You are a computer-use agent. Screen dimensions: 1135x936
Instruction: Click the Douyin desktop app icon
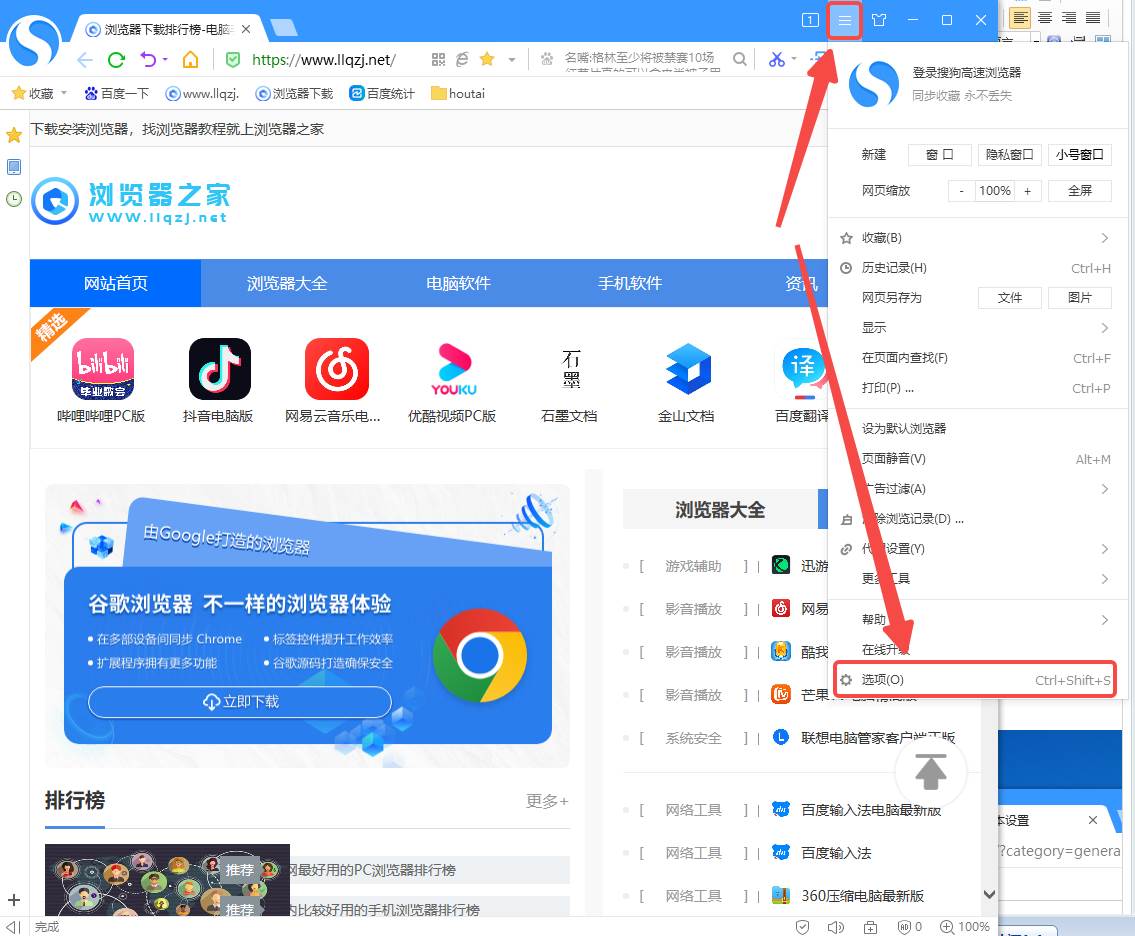click(x=219, y=369)
